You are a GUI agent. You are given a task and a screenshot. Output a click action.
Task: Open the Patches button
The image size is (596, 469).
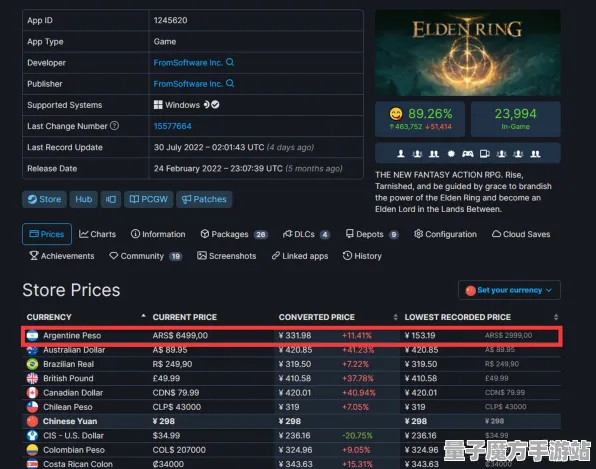coord(204,199)
